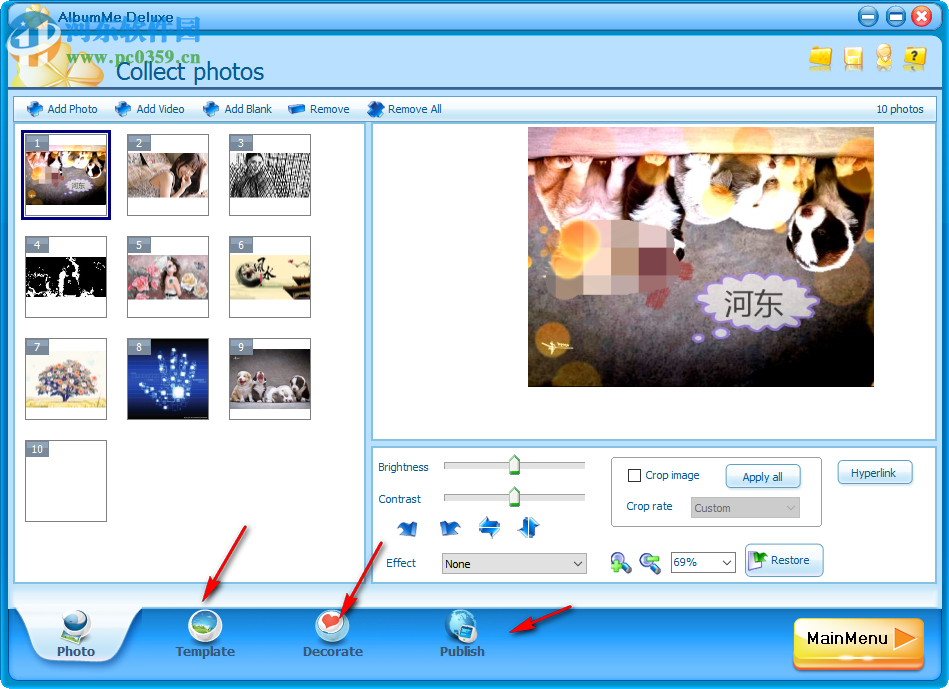
Task: Adjust the Contrast slider handle
Action: coord(514,496)
